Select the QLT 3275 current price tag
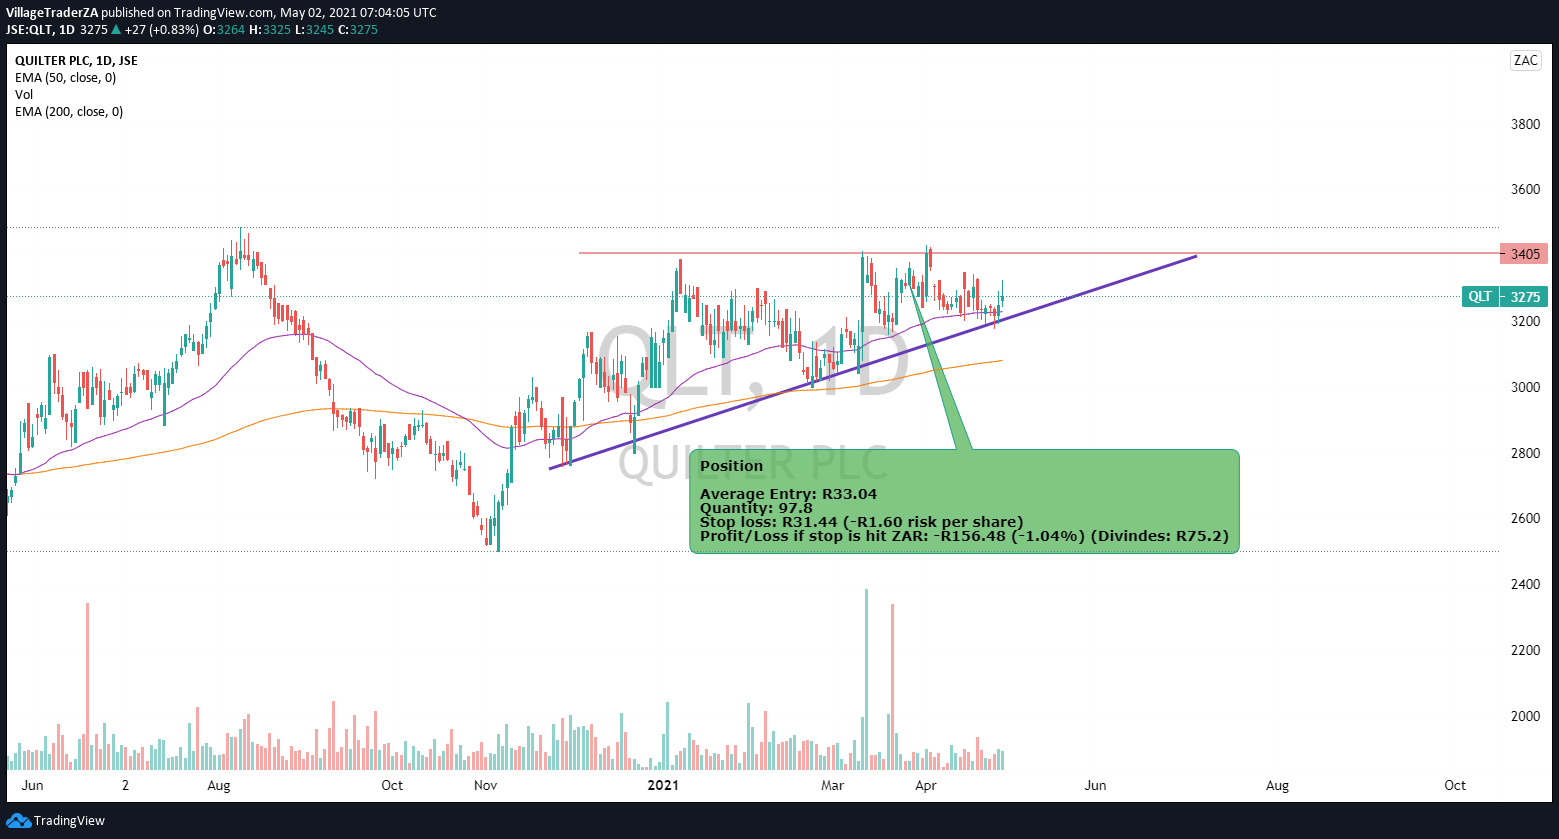 [x=1505, y=297]
